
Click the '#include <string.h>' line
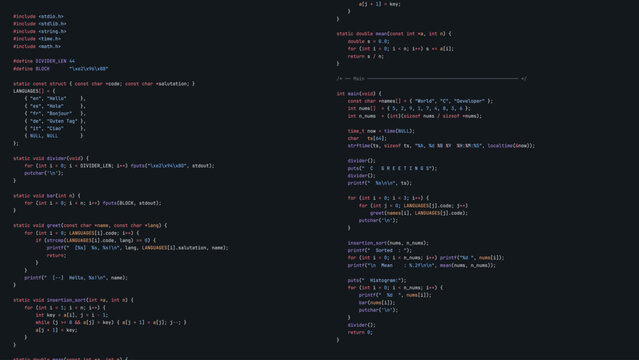(40, 31)
